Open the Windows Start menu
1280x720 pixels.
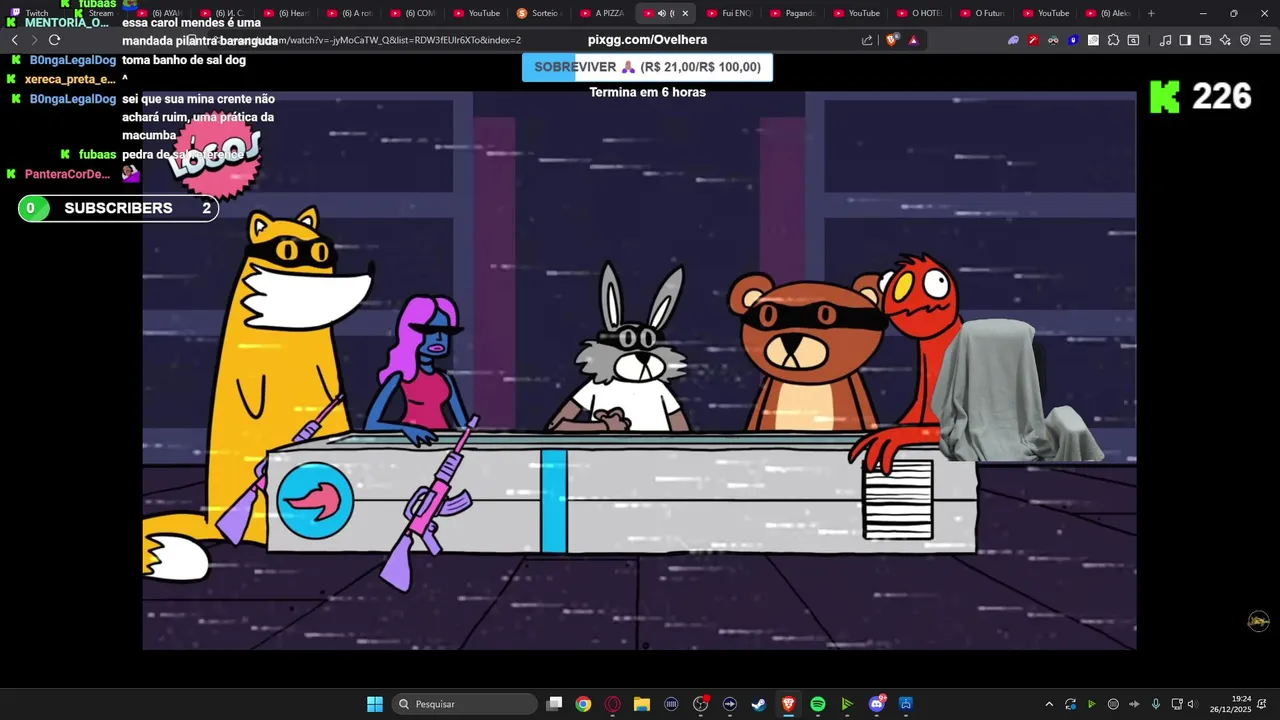point(375,704)
